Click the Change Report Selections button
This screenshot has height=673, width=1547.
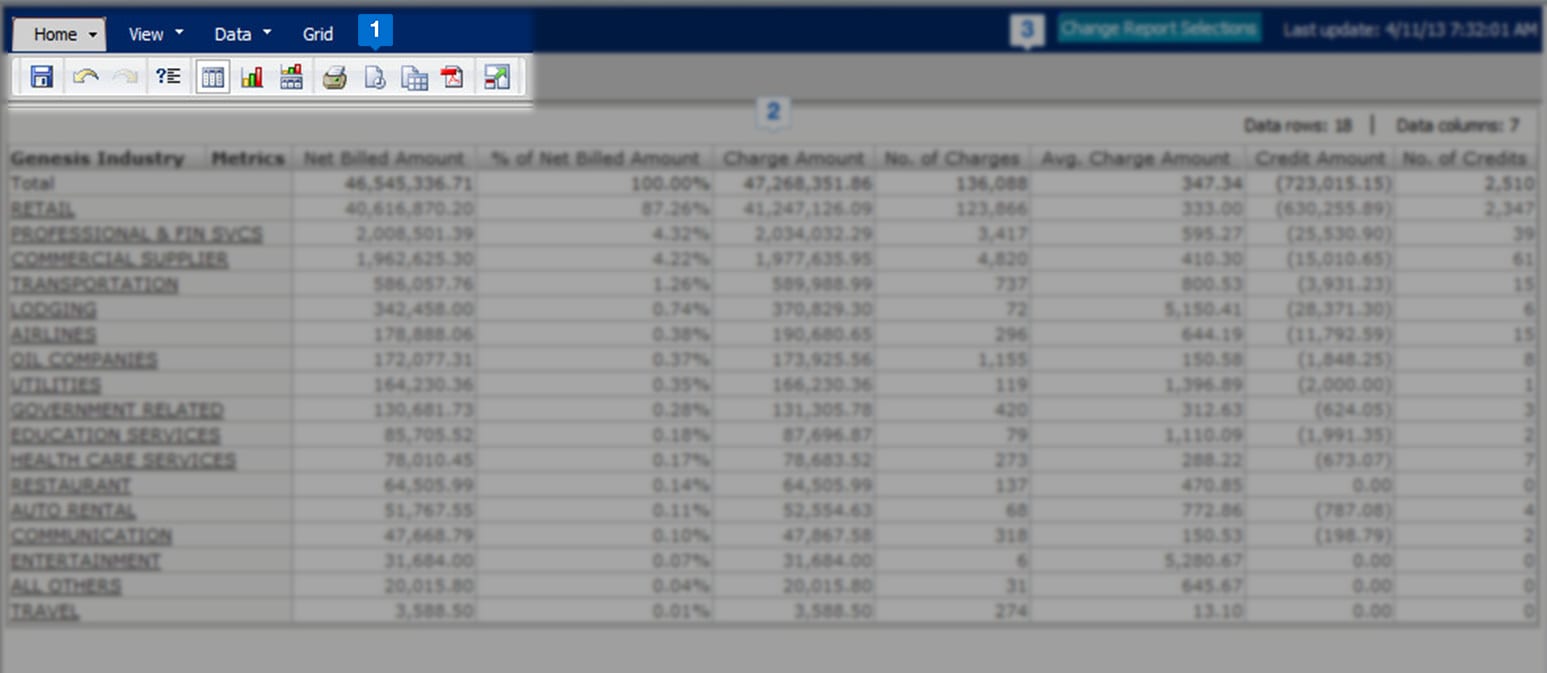(x=1159, y=29)
